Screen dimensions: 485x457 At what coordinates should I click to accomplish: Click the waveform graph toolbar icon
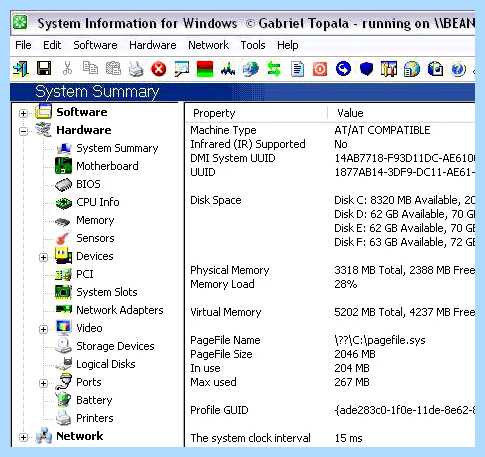pyautogui.click(x=228, y=69)
